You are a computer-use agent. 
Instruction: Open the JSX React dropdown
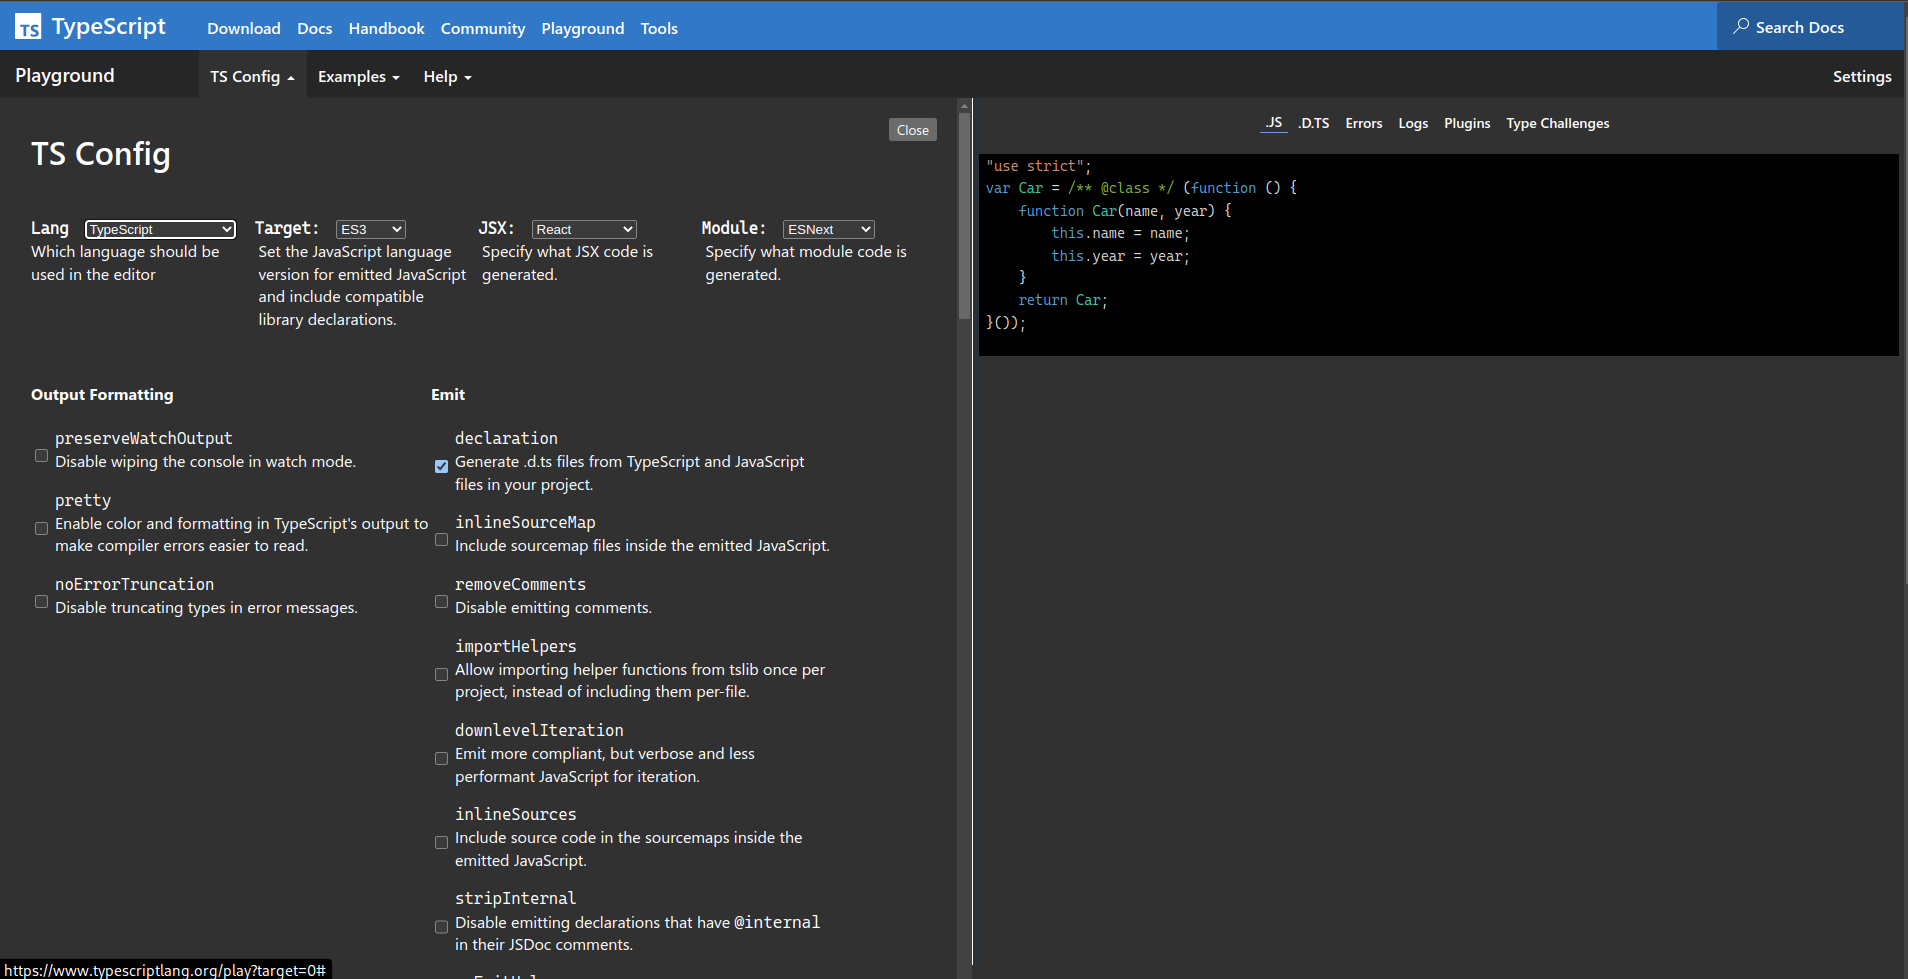[584, 229]
